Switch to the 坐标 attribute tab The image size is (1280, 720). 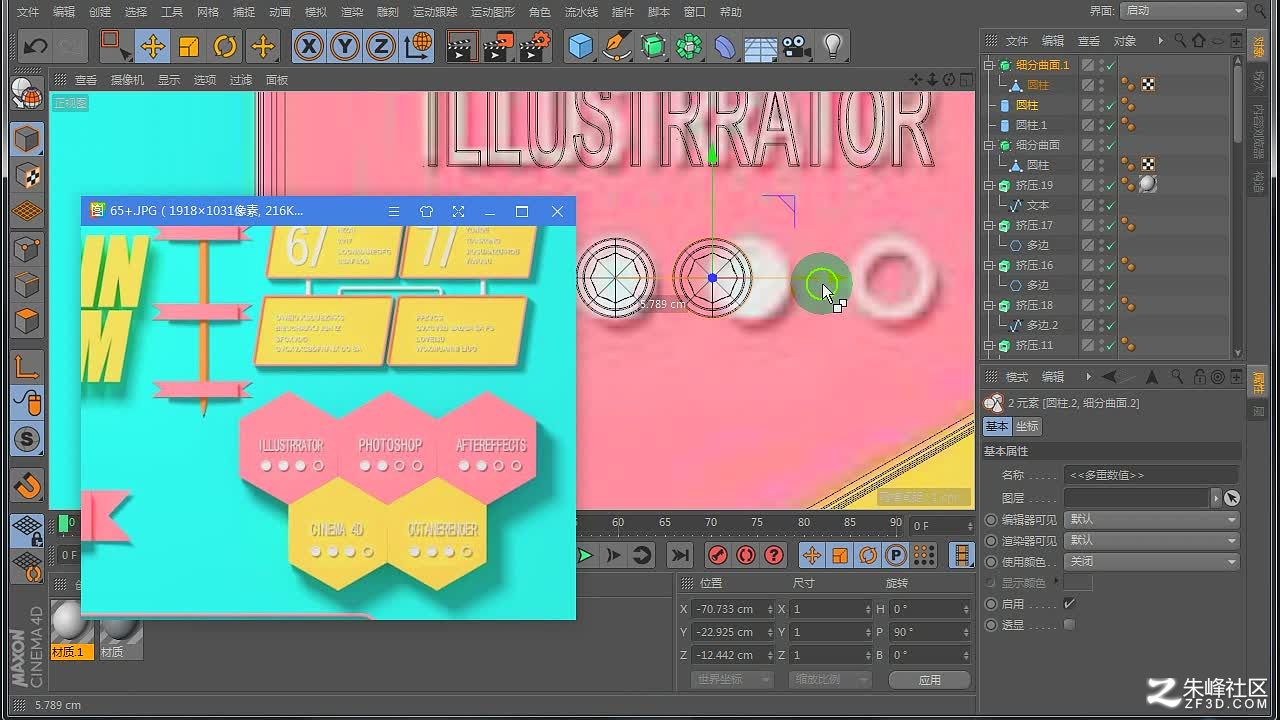click(1028, 426)
